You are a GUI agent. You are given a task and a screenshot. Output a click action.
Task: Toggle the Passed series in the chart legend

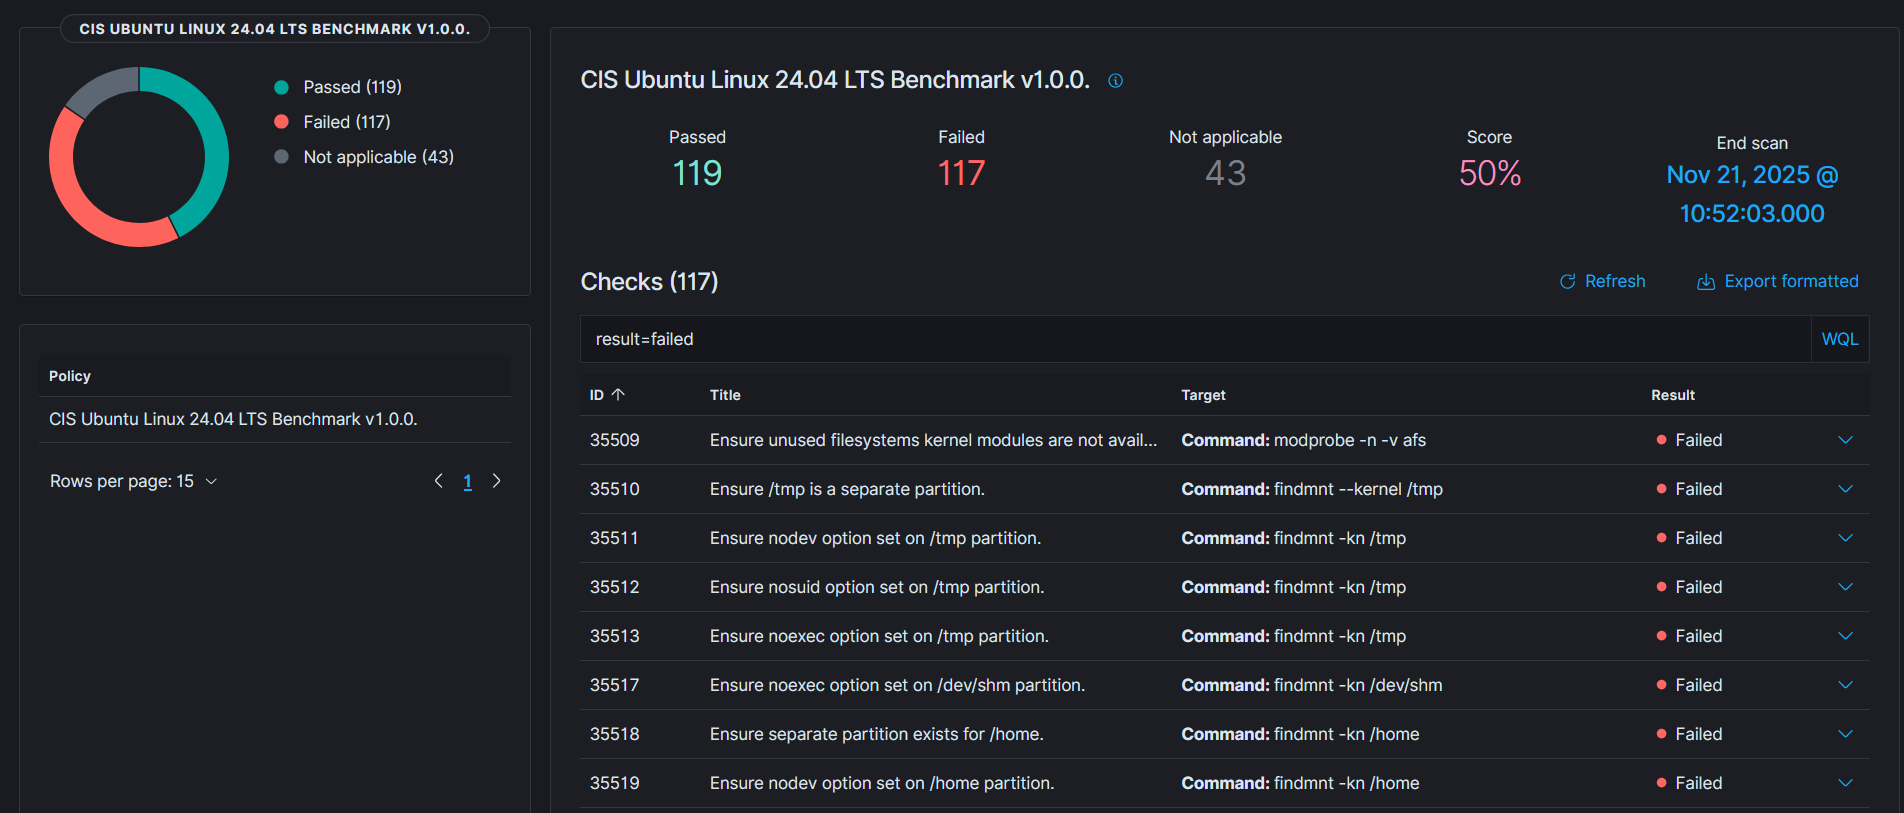point(338,87)
